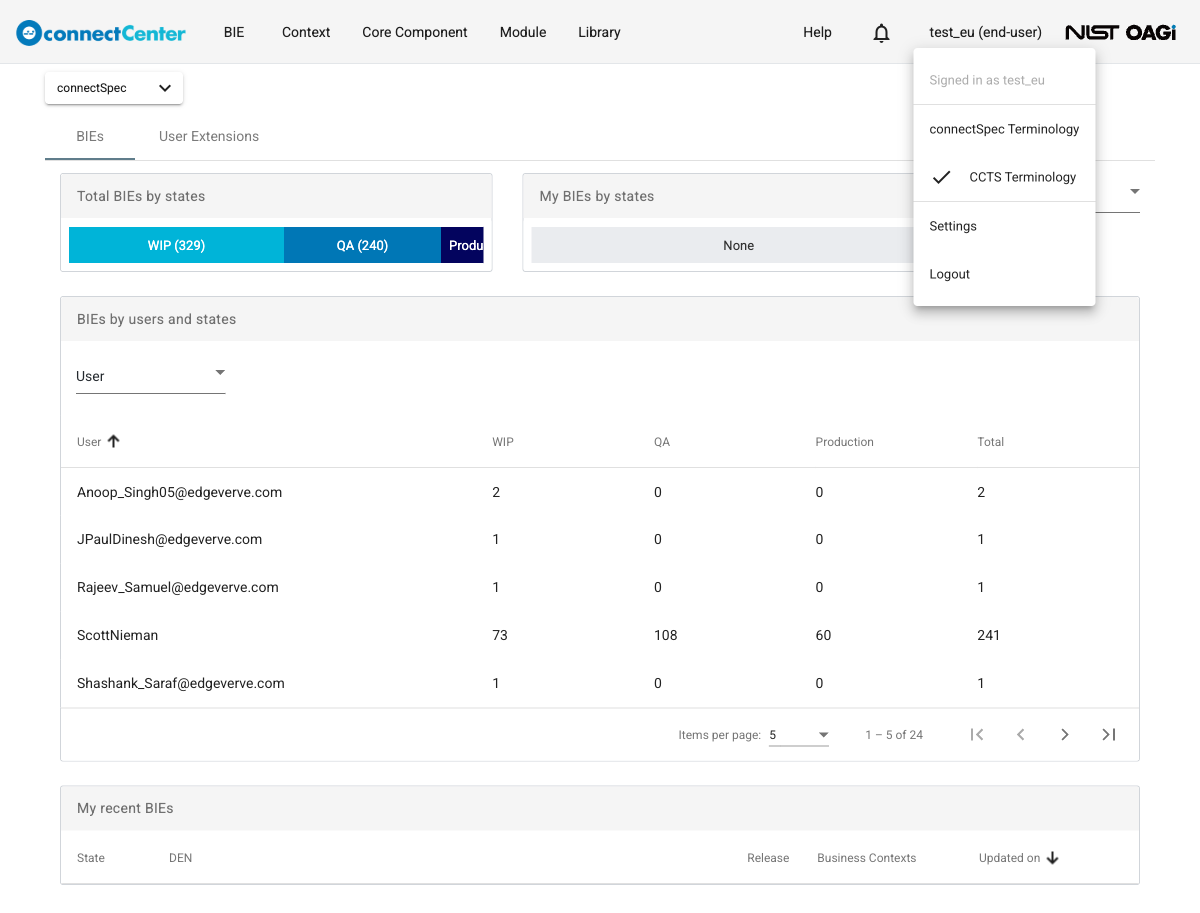Click the connectCenter logo
Image resolution: width=1200 pixels, height=913 pixels.
101,32
